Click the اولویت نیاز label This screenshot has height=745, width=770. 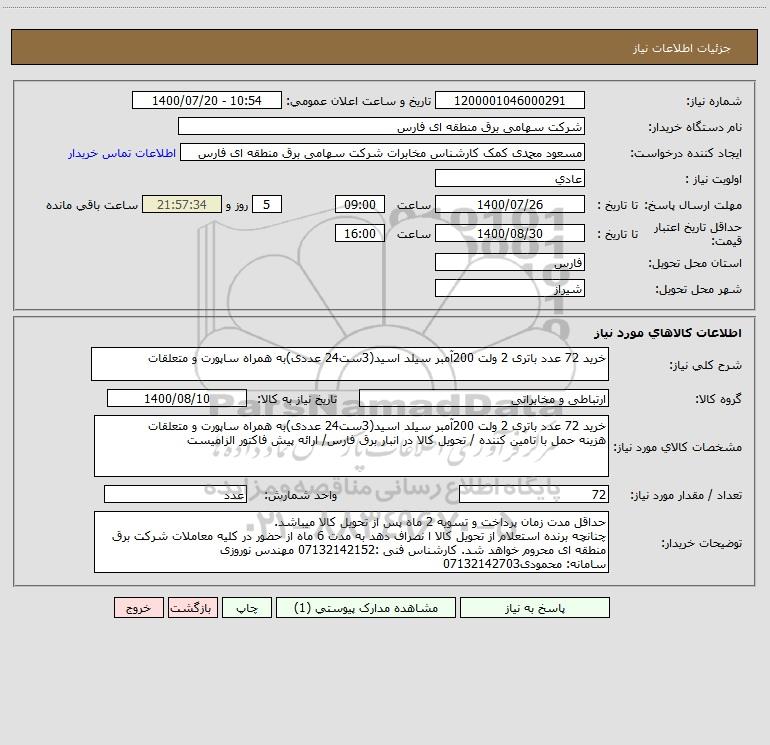tap(714, 179)
